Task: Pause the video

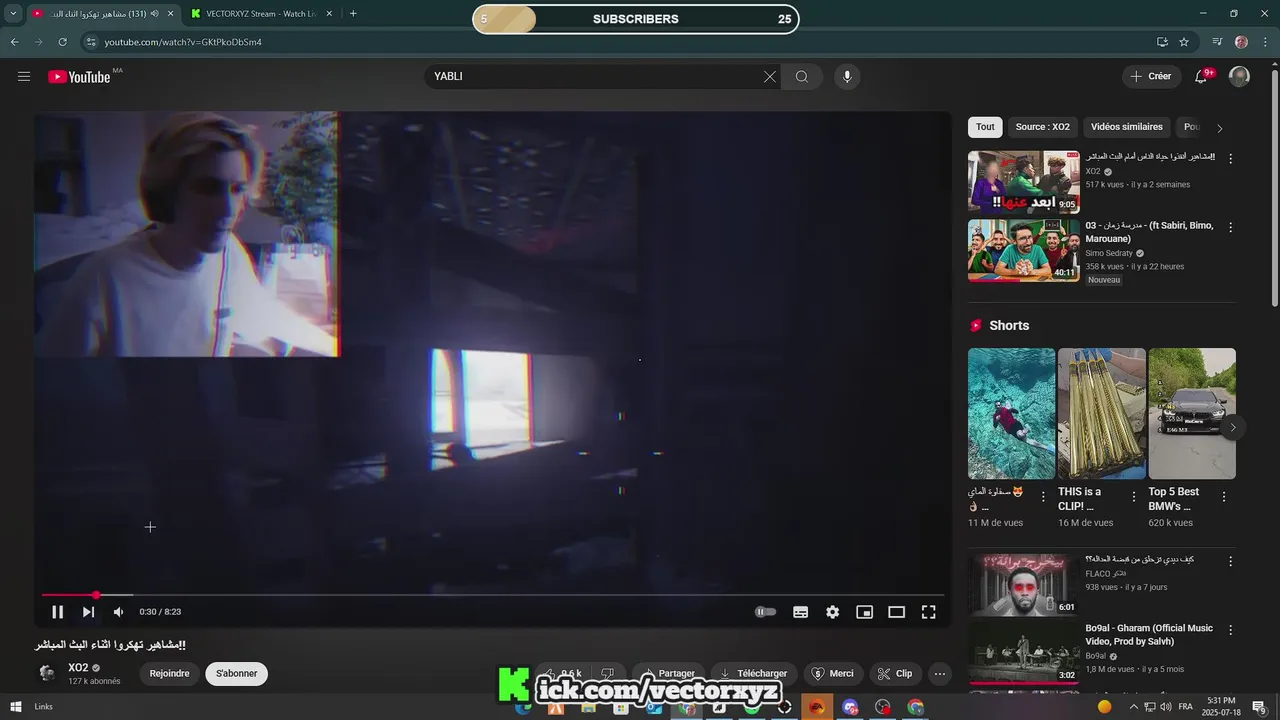Action: click(x=58, y=612)
